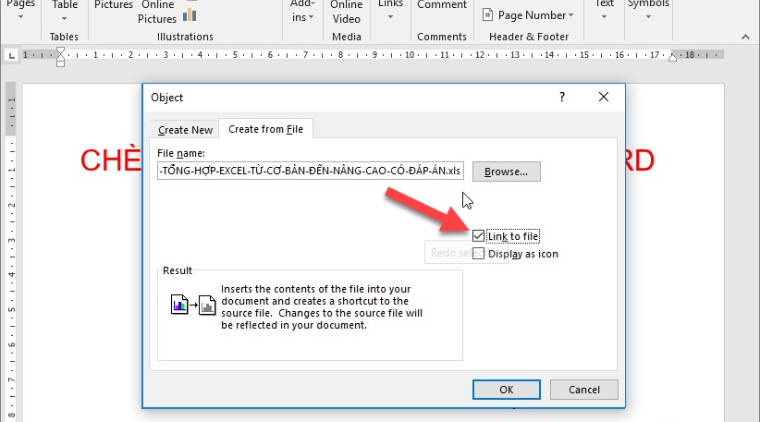Image resolution: width=760 pixels, height=422 pixels.
Task: Expand the Add-ins dropdown
Action: coord(302,11)
